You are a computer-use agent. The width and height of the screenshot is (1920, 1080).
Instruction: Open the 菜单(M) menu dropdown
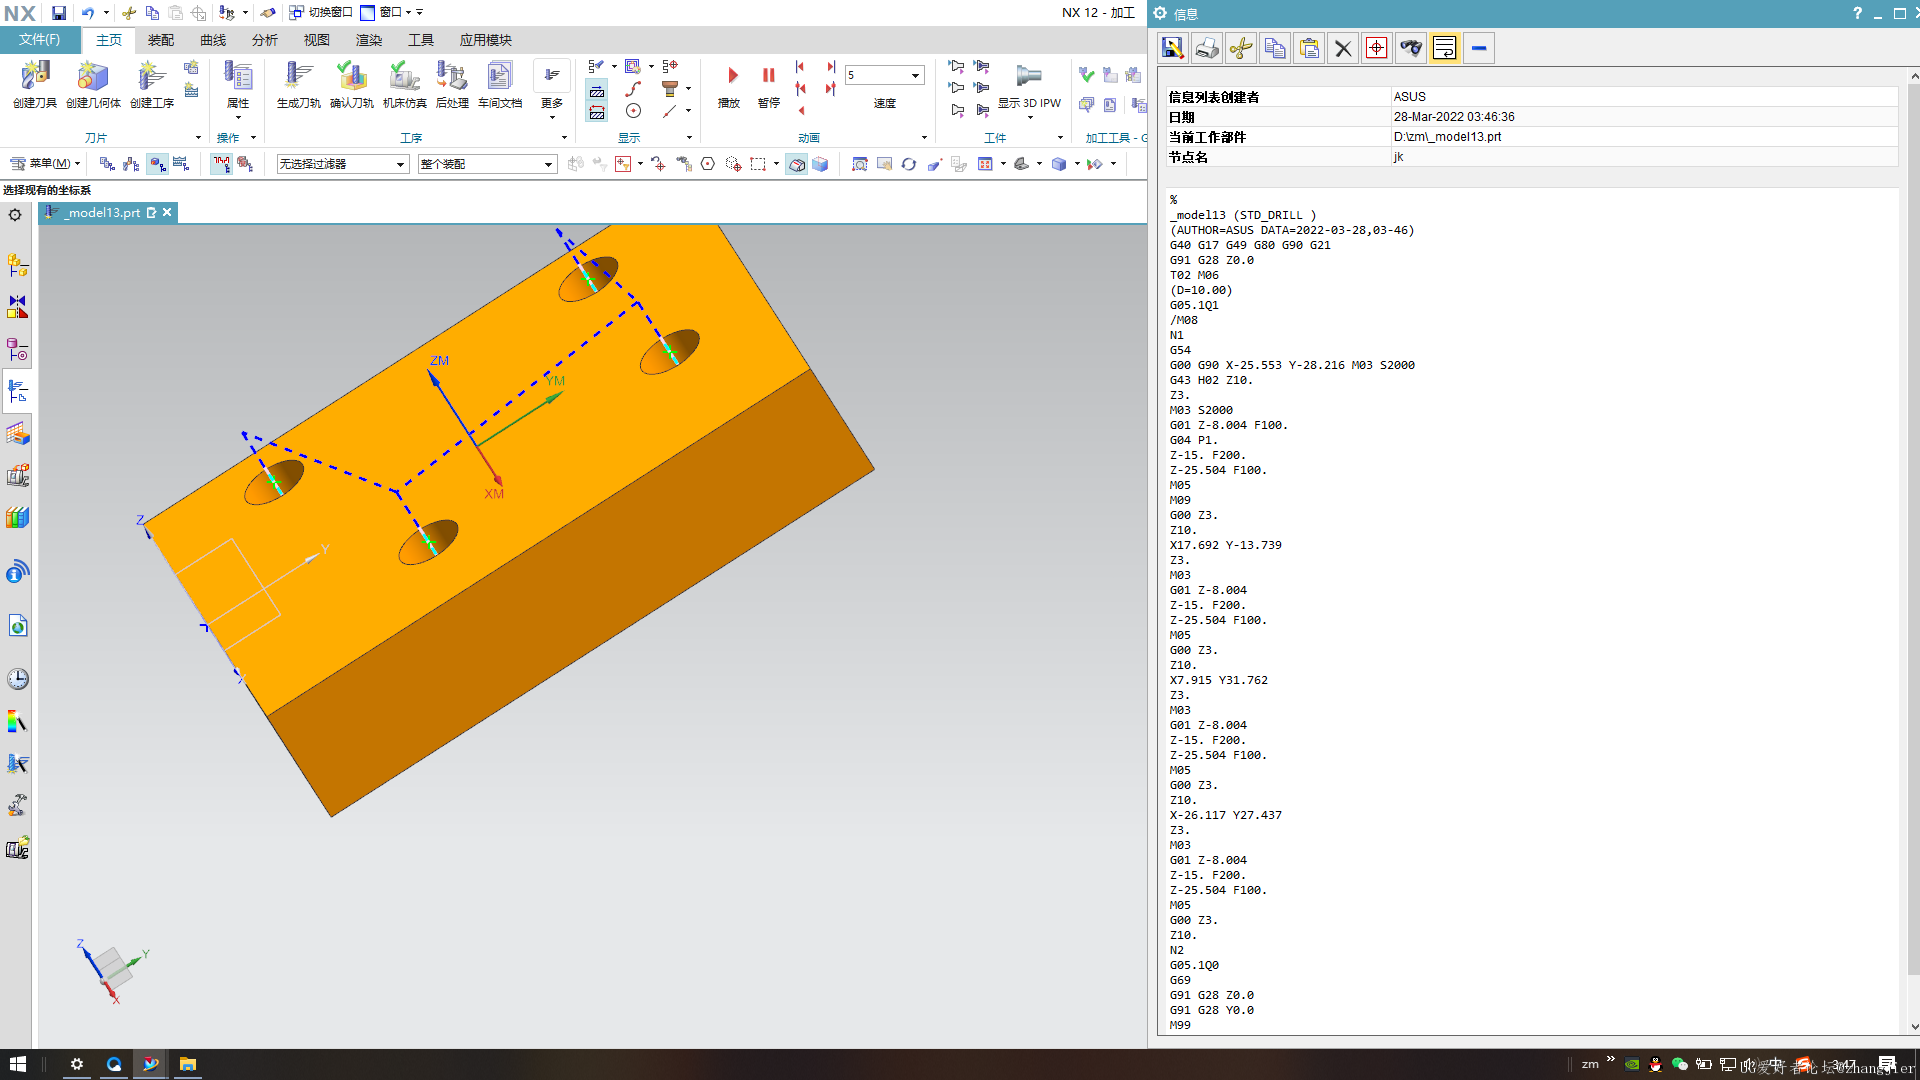click(x=45, y=164)
